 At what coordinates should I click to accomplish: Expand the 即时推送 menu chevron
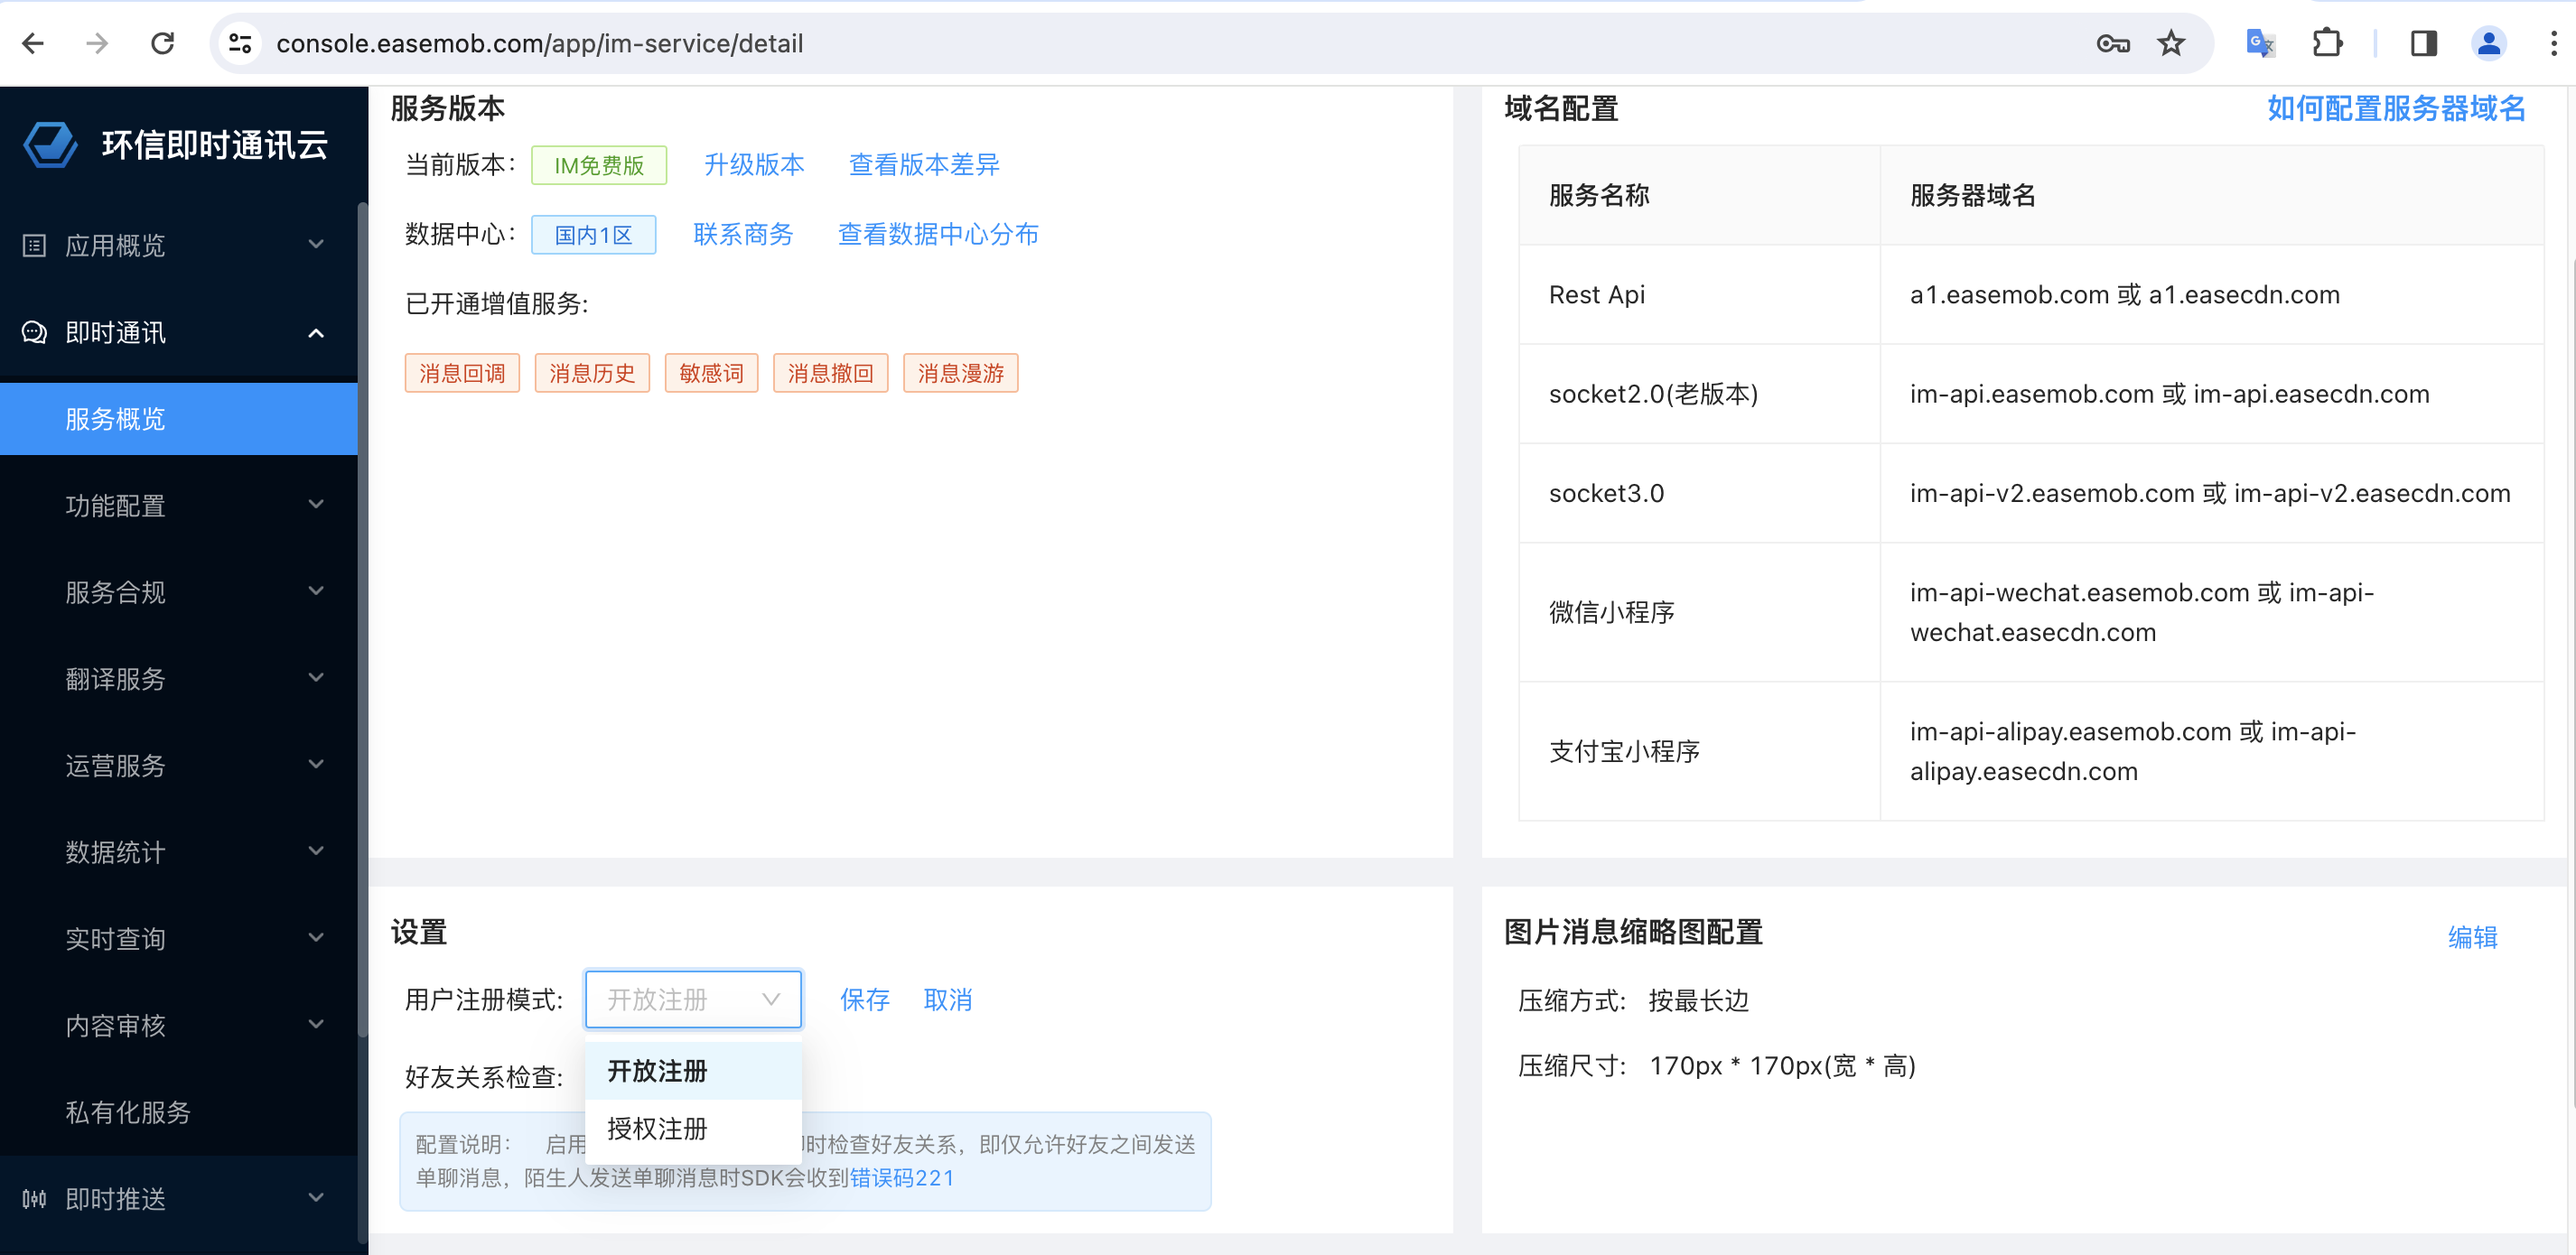[x=316, y=1198]
